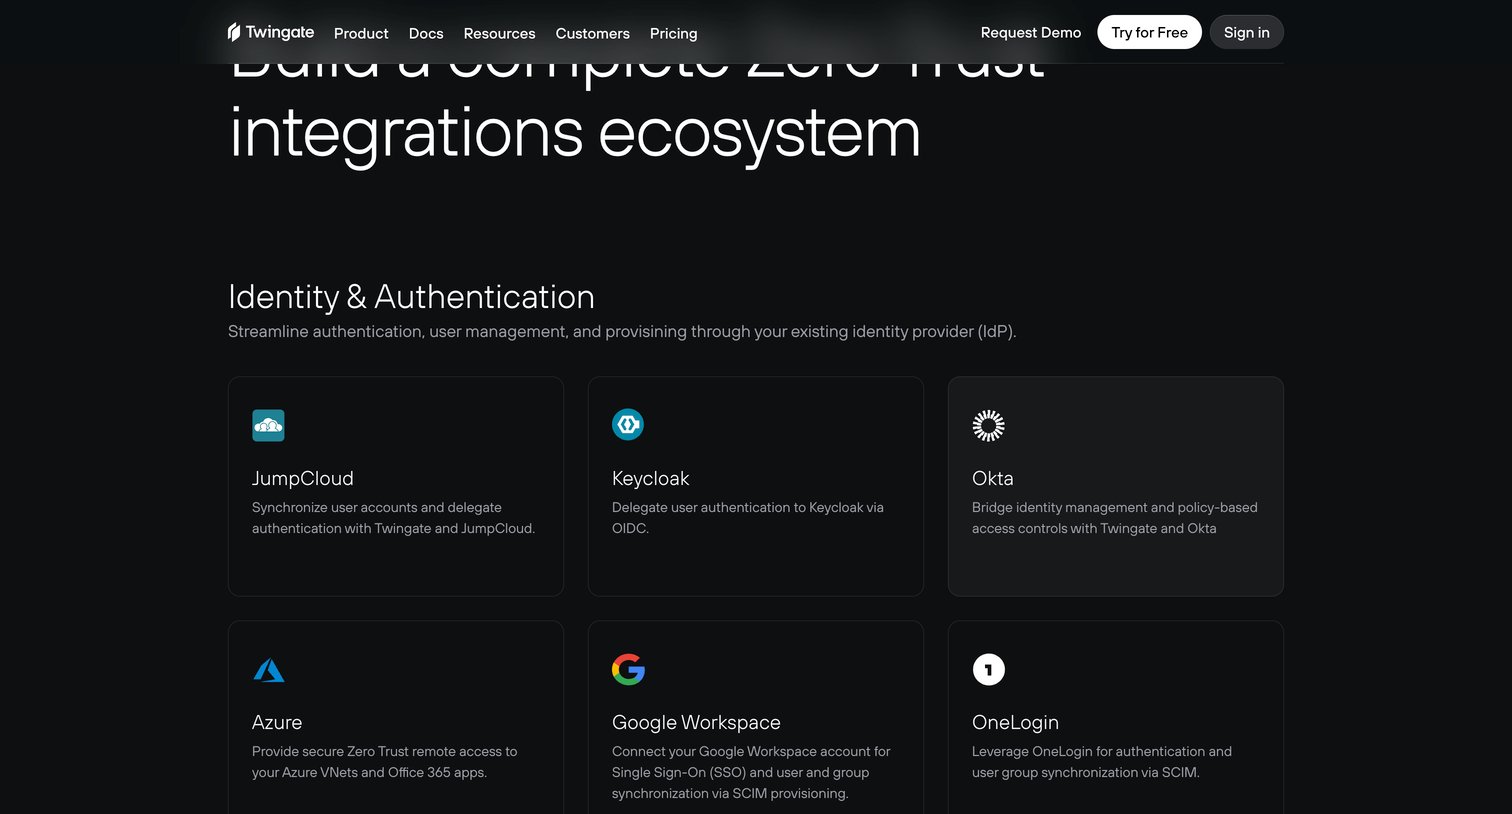The height and width of the screenshot is (814, 1512).
Task: Open the Google Workspace integration title
Action: (696, 722)
